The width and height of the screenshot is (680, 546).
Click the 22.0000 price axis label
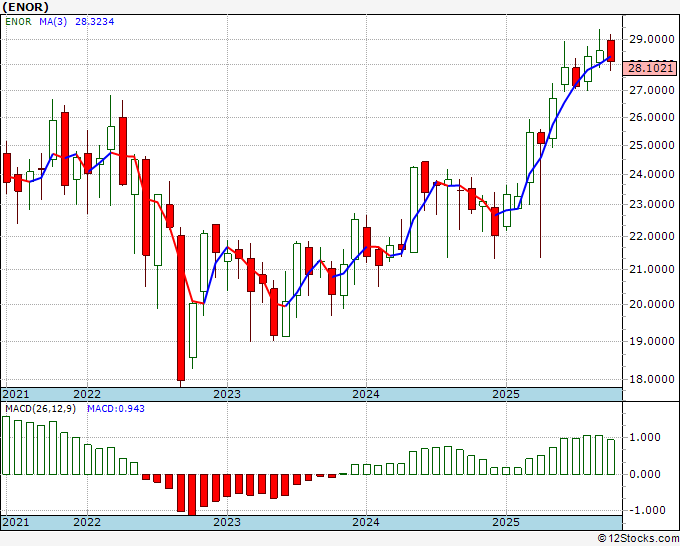[652, 236]
